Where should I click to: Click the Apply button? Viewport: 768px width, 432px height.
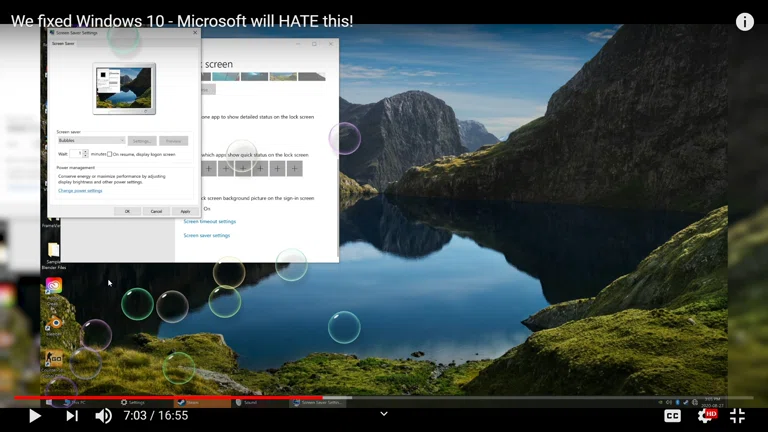(x=185, y=211)
